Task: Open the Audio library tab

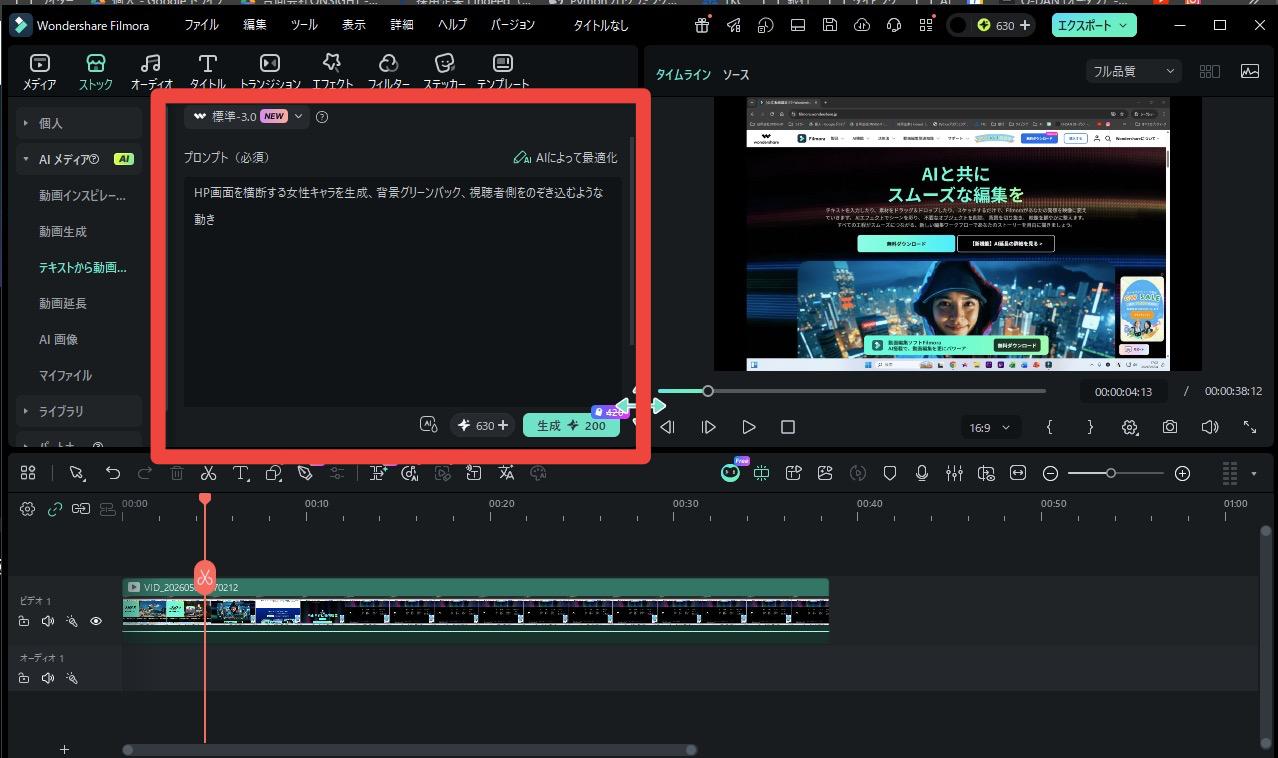Action: (151, 72)
